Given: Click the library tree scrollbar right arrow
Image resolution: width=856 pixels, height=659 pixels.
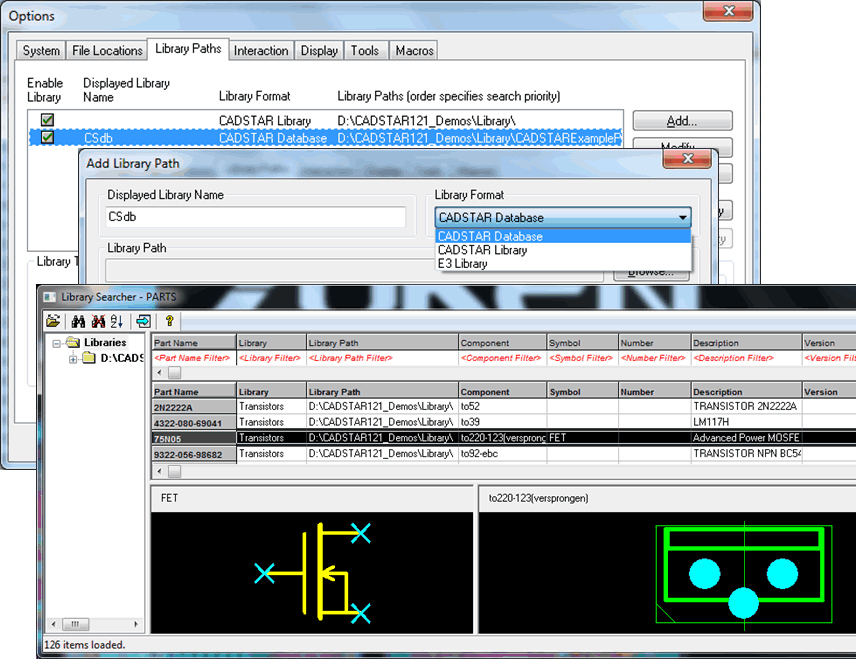Looking at the screenshot, I should click(x=135, y=624).
